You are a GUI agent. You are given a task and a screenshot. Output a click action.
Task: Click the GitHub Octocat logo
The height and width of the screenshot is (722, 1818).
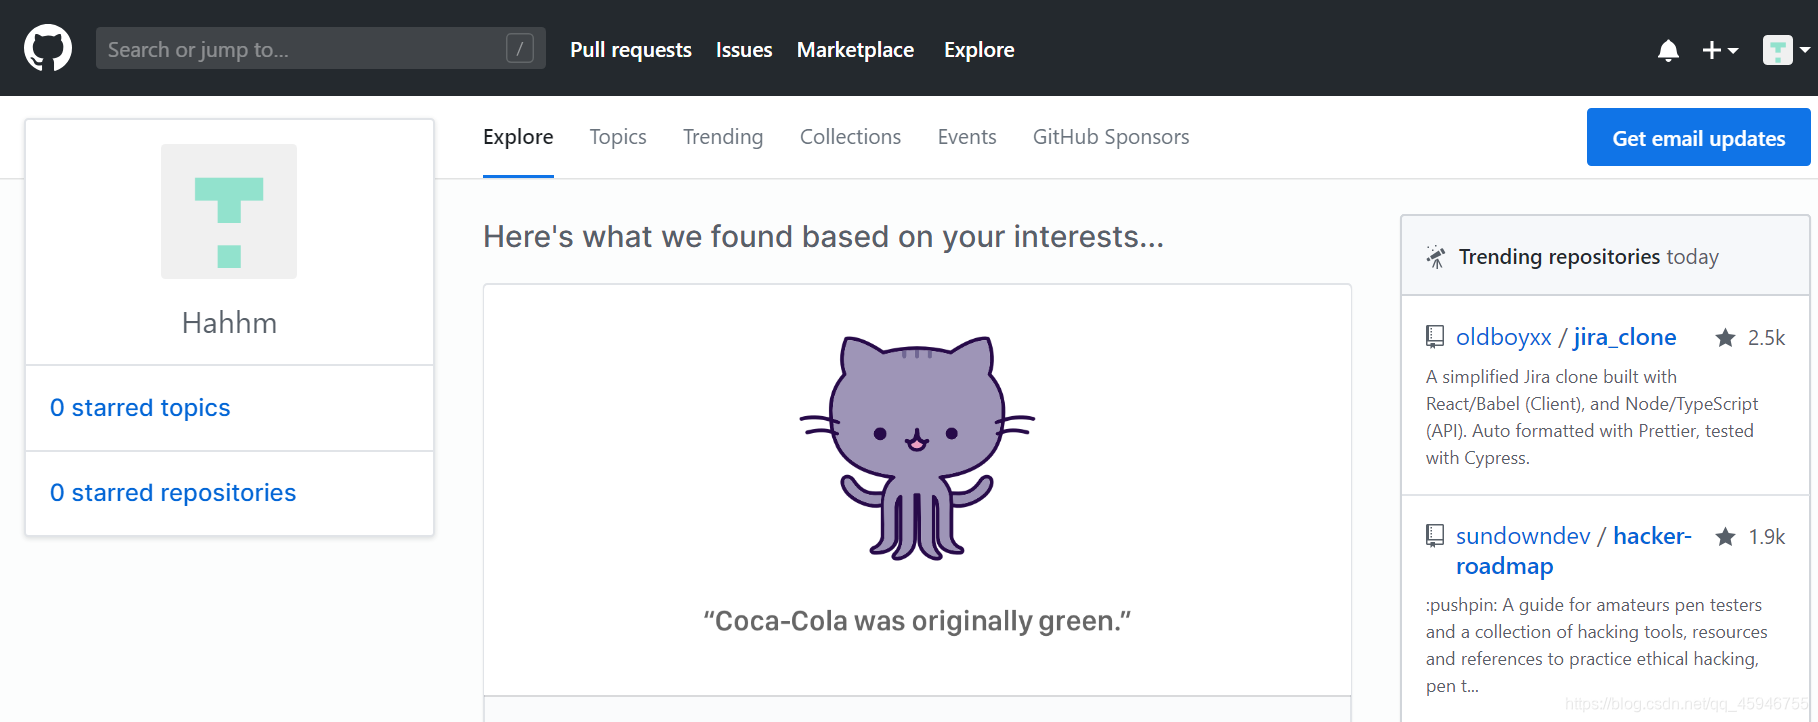(48, 48)
